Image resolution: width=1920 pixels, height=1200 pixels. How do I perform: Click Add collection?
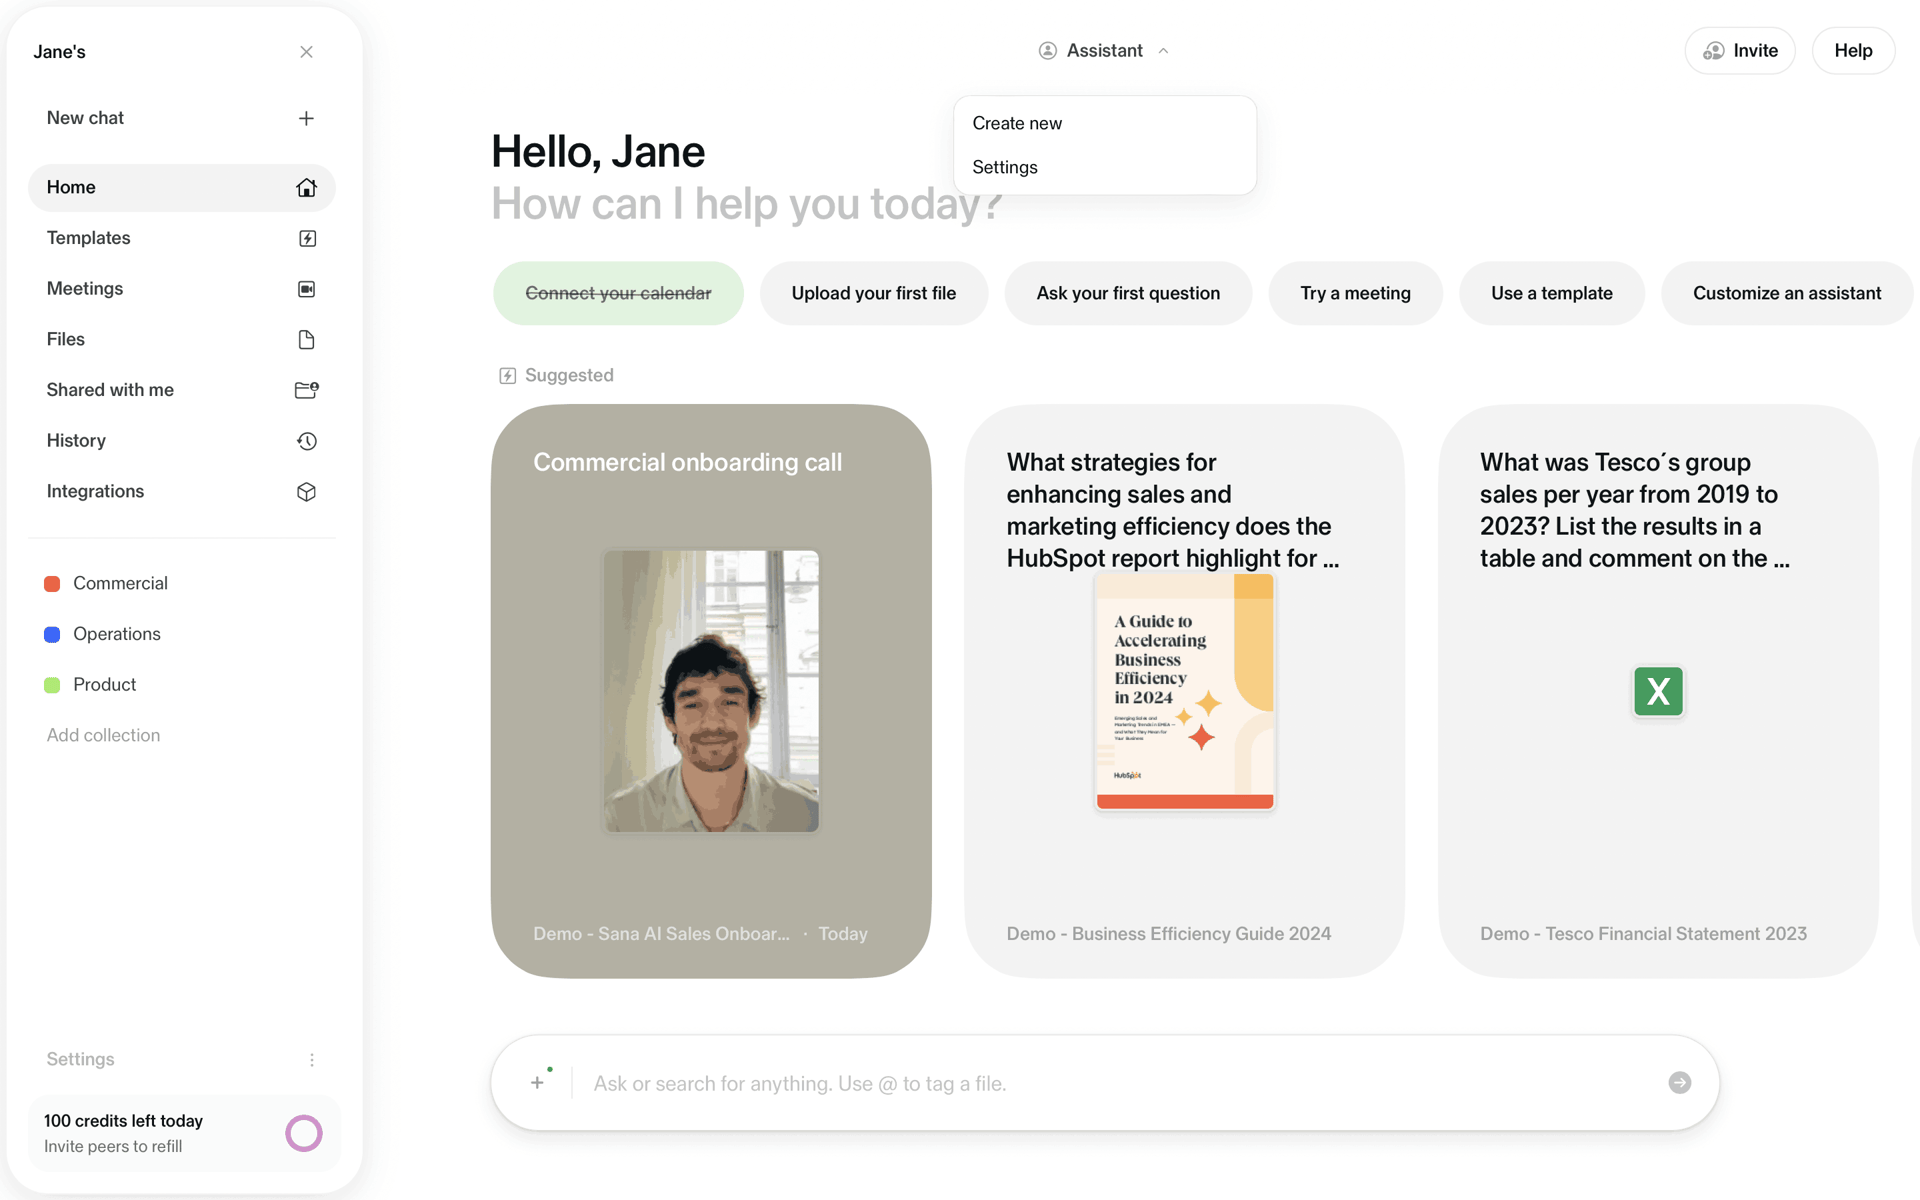[x=103, y=736]
